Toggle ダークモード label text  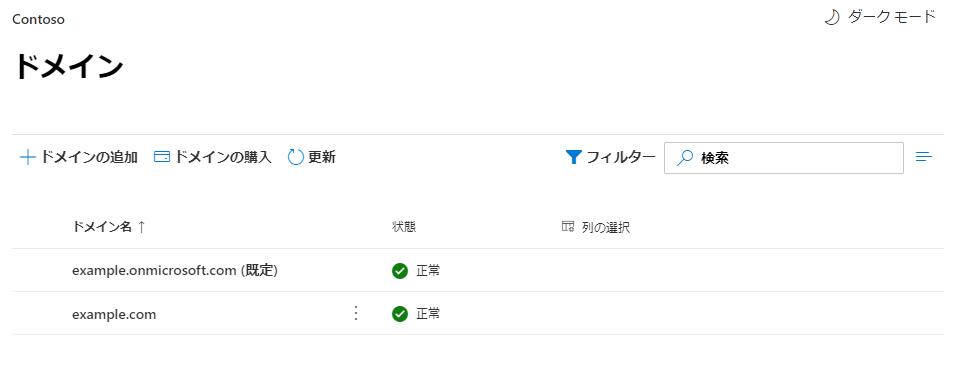(x=892, y=17)
